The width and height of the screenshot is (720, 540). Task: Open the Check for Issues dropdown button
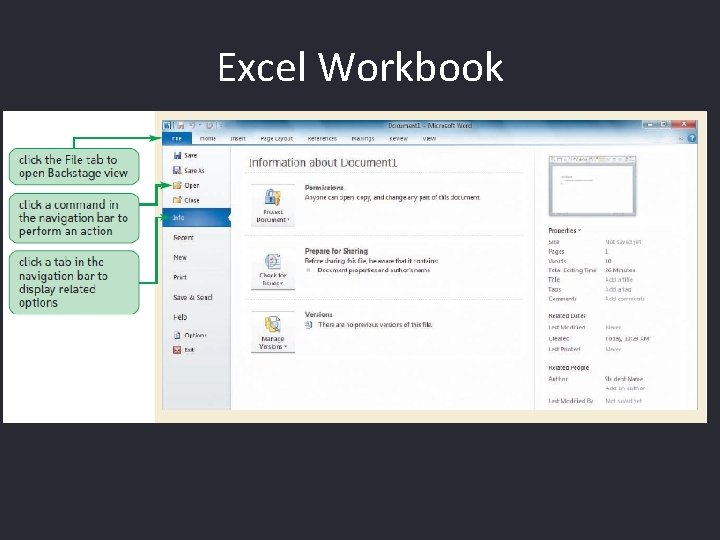click(x=273, y=269)
